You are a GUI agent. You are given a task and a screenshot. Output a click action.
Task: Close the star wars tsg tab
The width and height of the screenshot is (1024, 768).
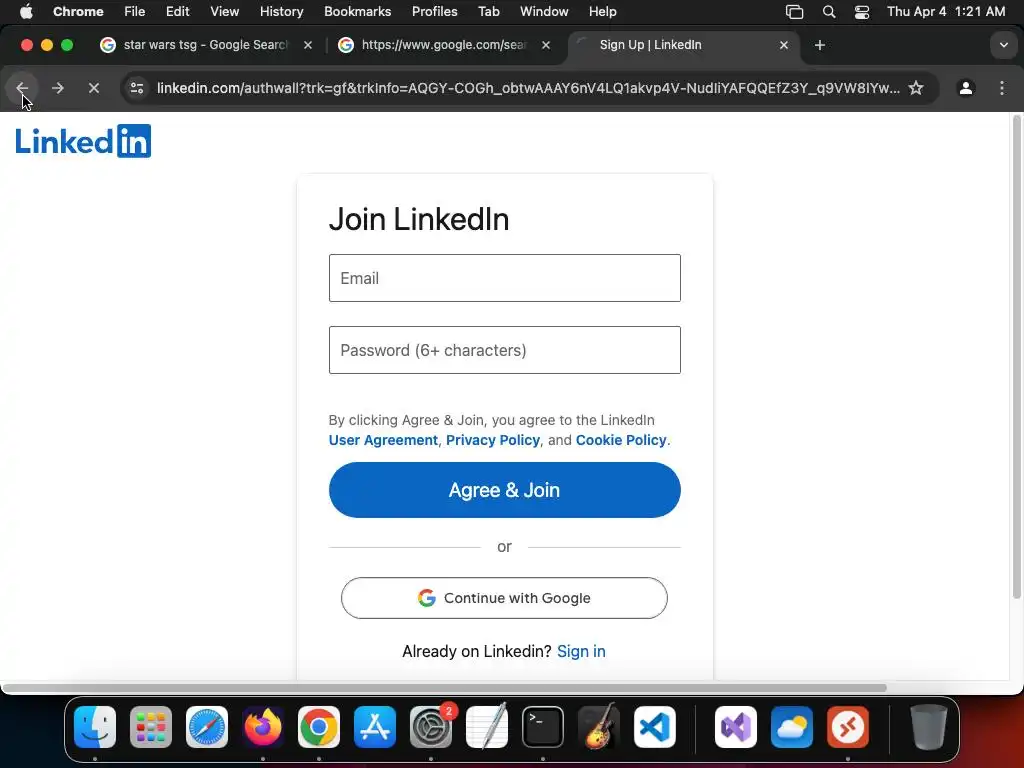tap(308, 45)
